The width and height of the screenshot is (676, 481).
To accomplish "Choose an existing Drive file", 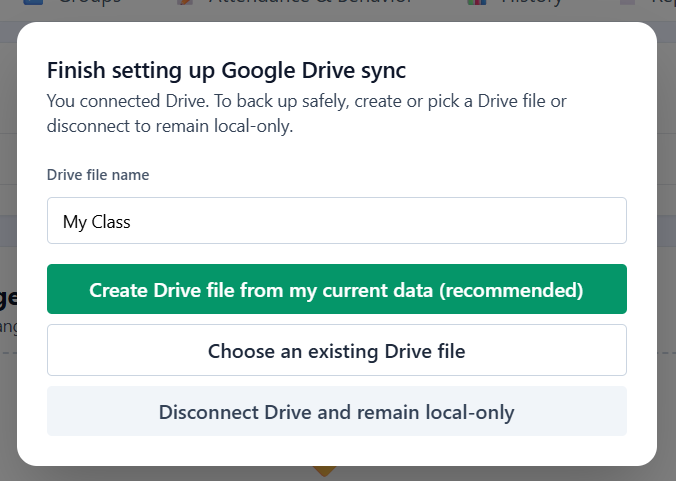I will pyautogui.click(x=337, y=350).
